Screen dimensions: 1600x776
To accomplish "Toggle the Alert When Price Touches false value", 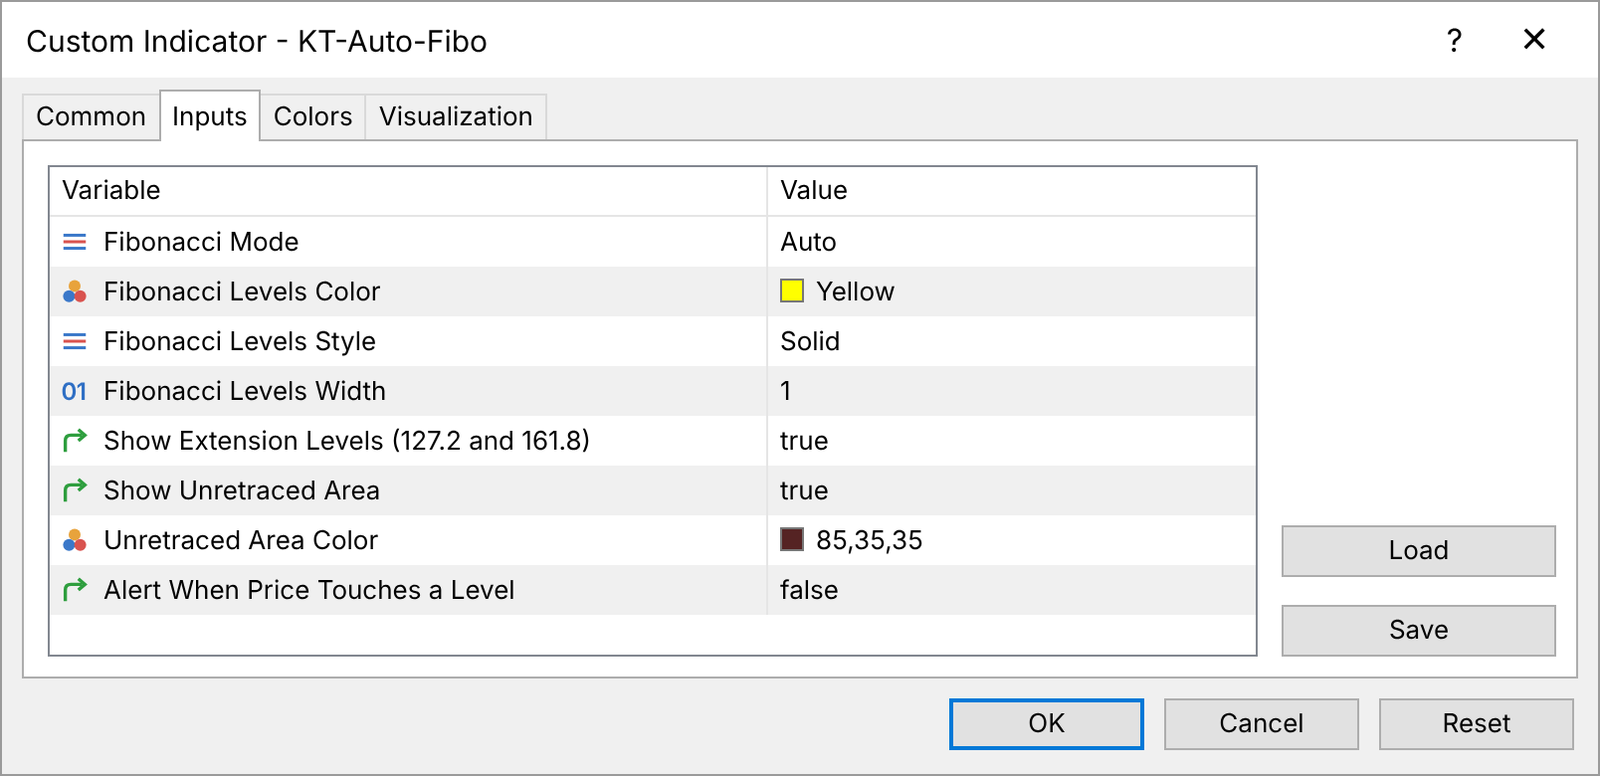I will (809, 590).
